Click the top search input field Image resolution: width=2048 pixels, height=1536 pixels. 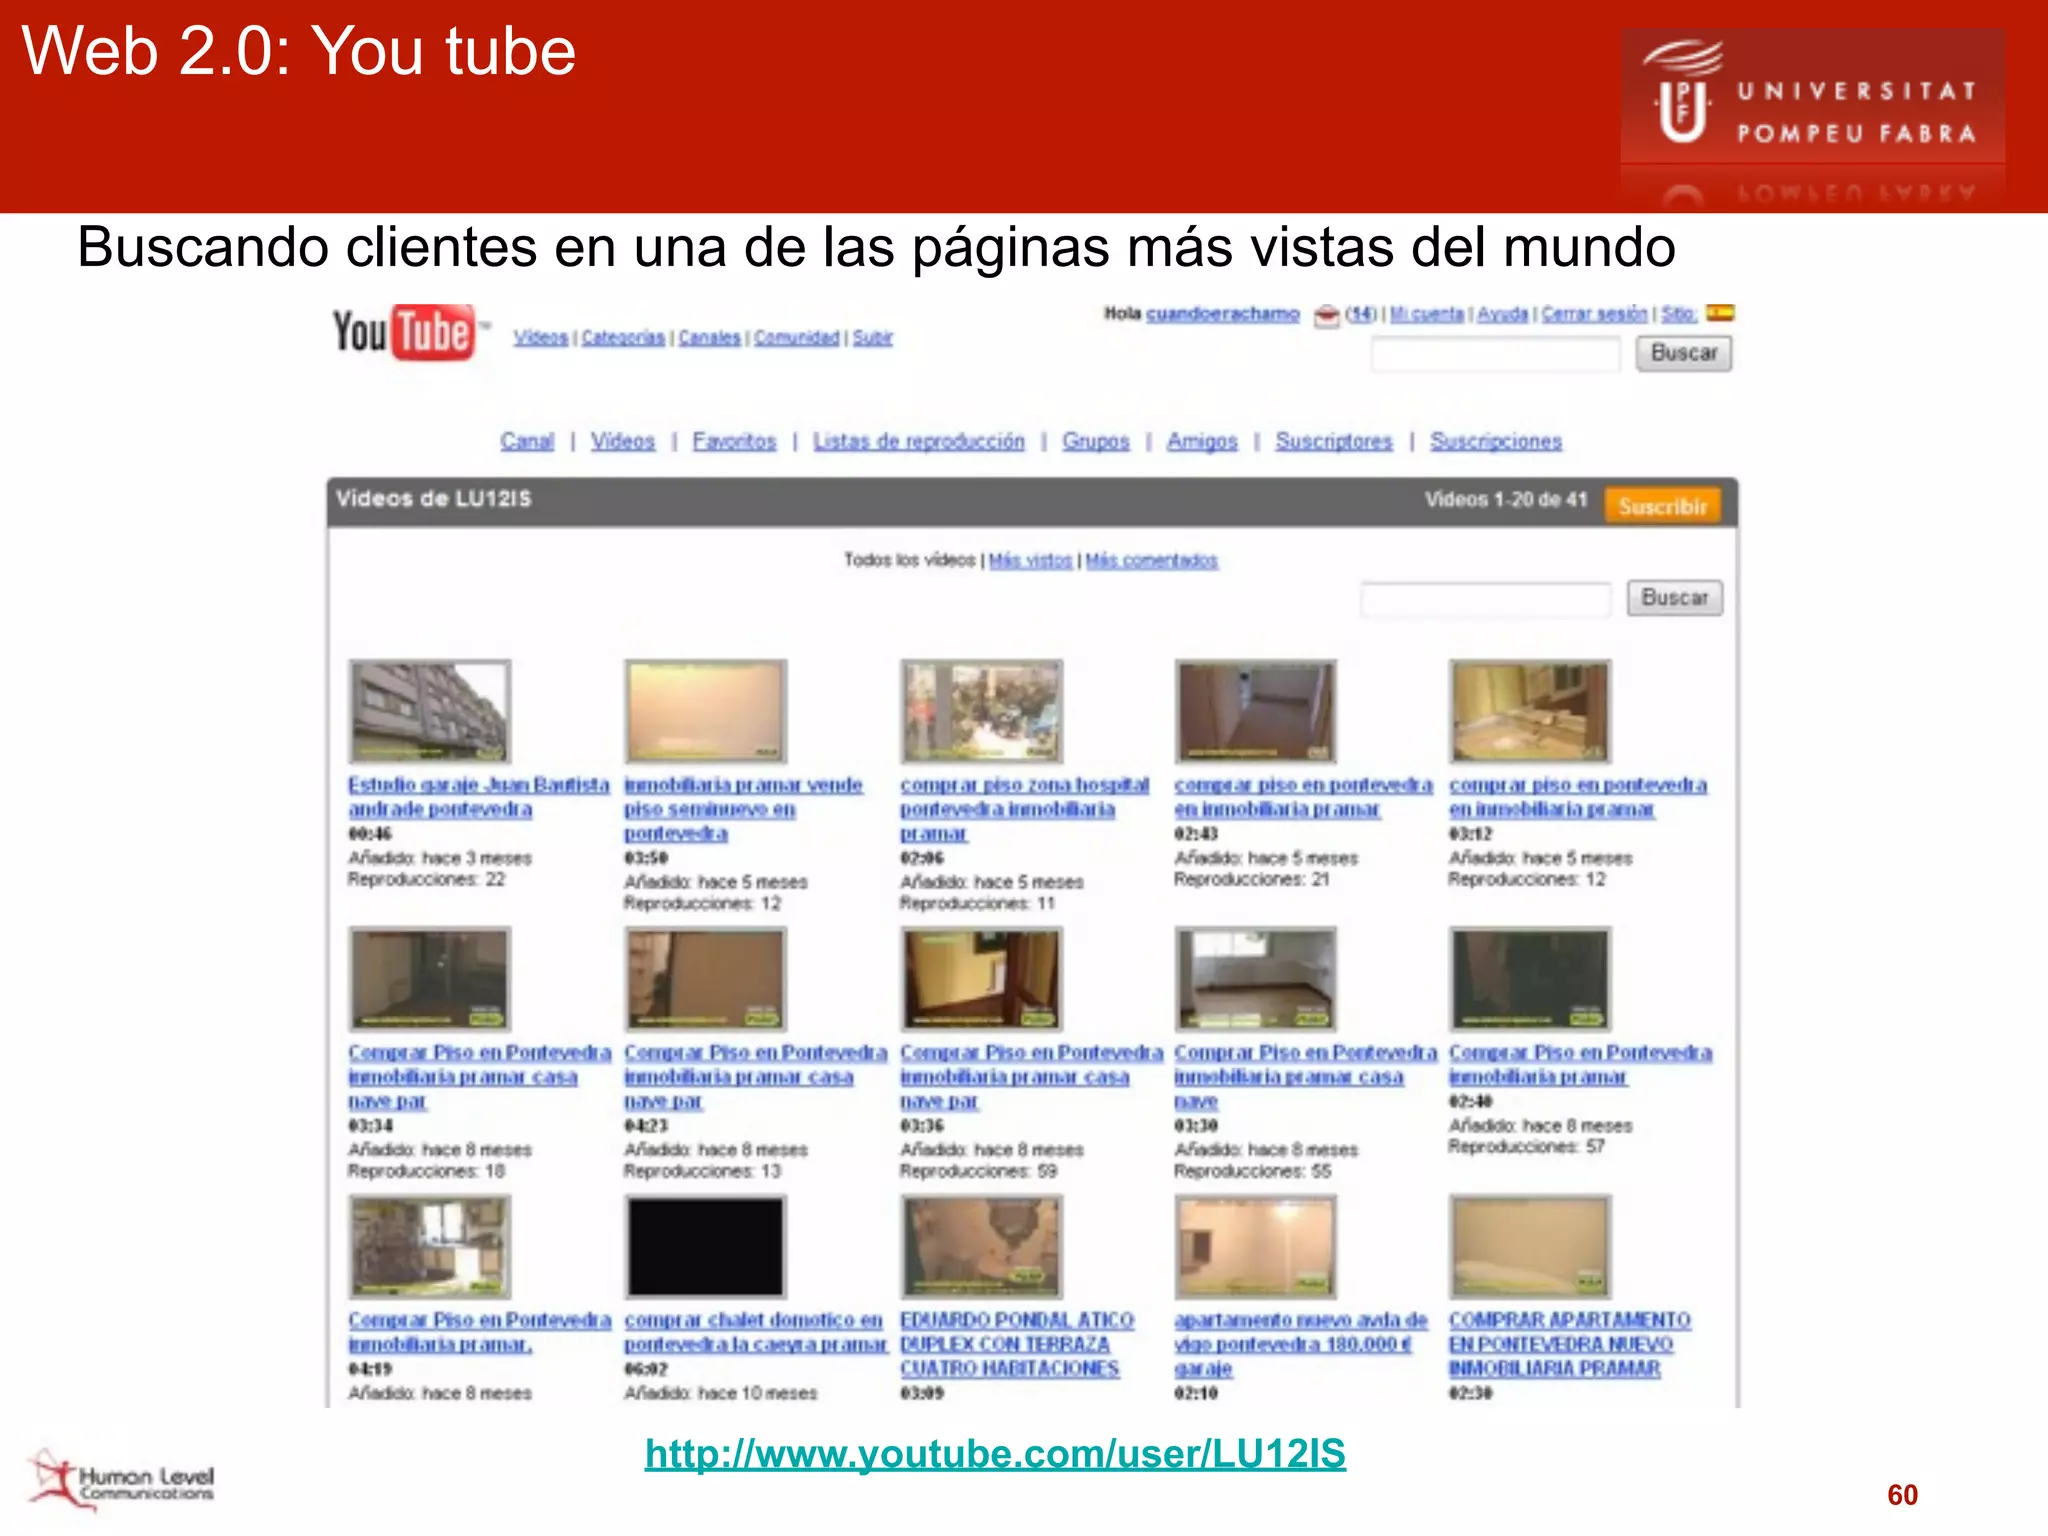click(1495, 354)
